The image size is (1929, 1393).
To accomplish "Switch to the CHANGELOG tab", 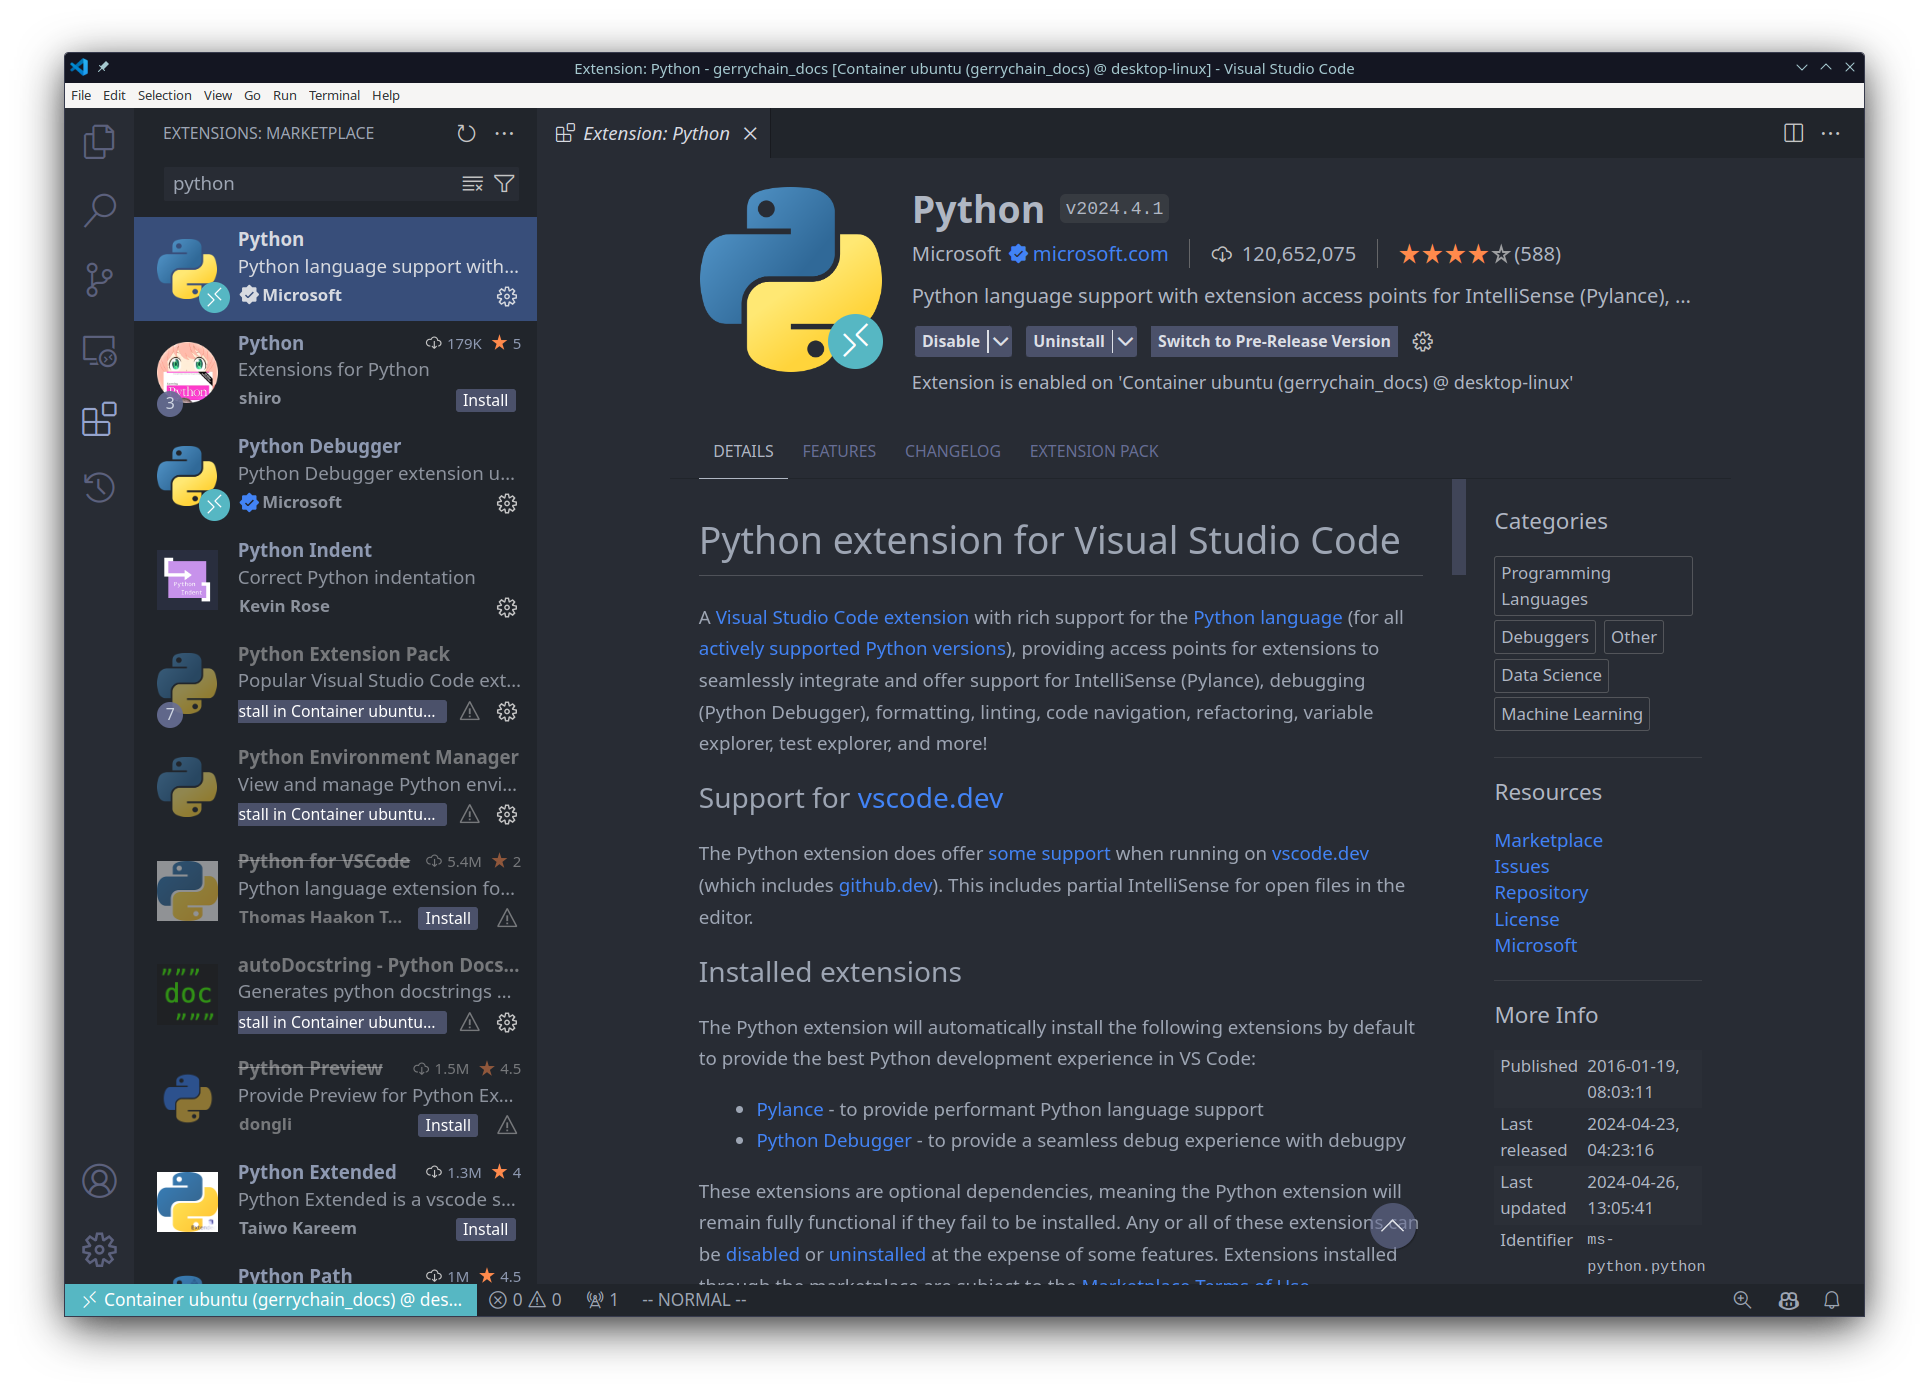I will tap(951, 451).
